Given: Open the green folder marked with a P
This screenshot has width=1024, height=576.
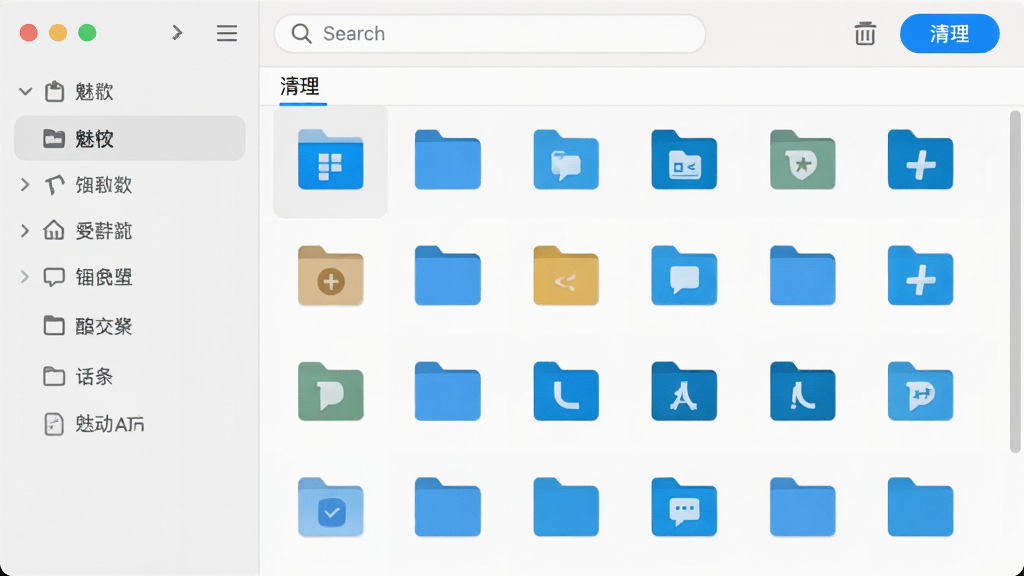Looking at the screenshot, I should (330, 392).
